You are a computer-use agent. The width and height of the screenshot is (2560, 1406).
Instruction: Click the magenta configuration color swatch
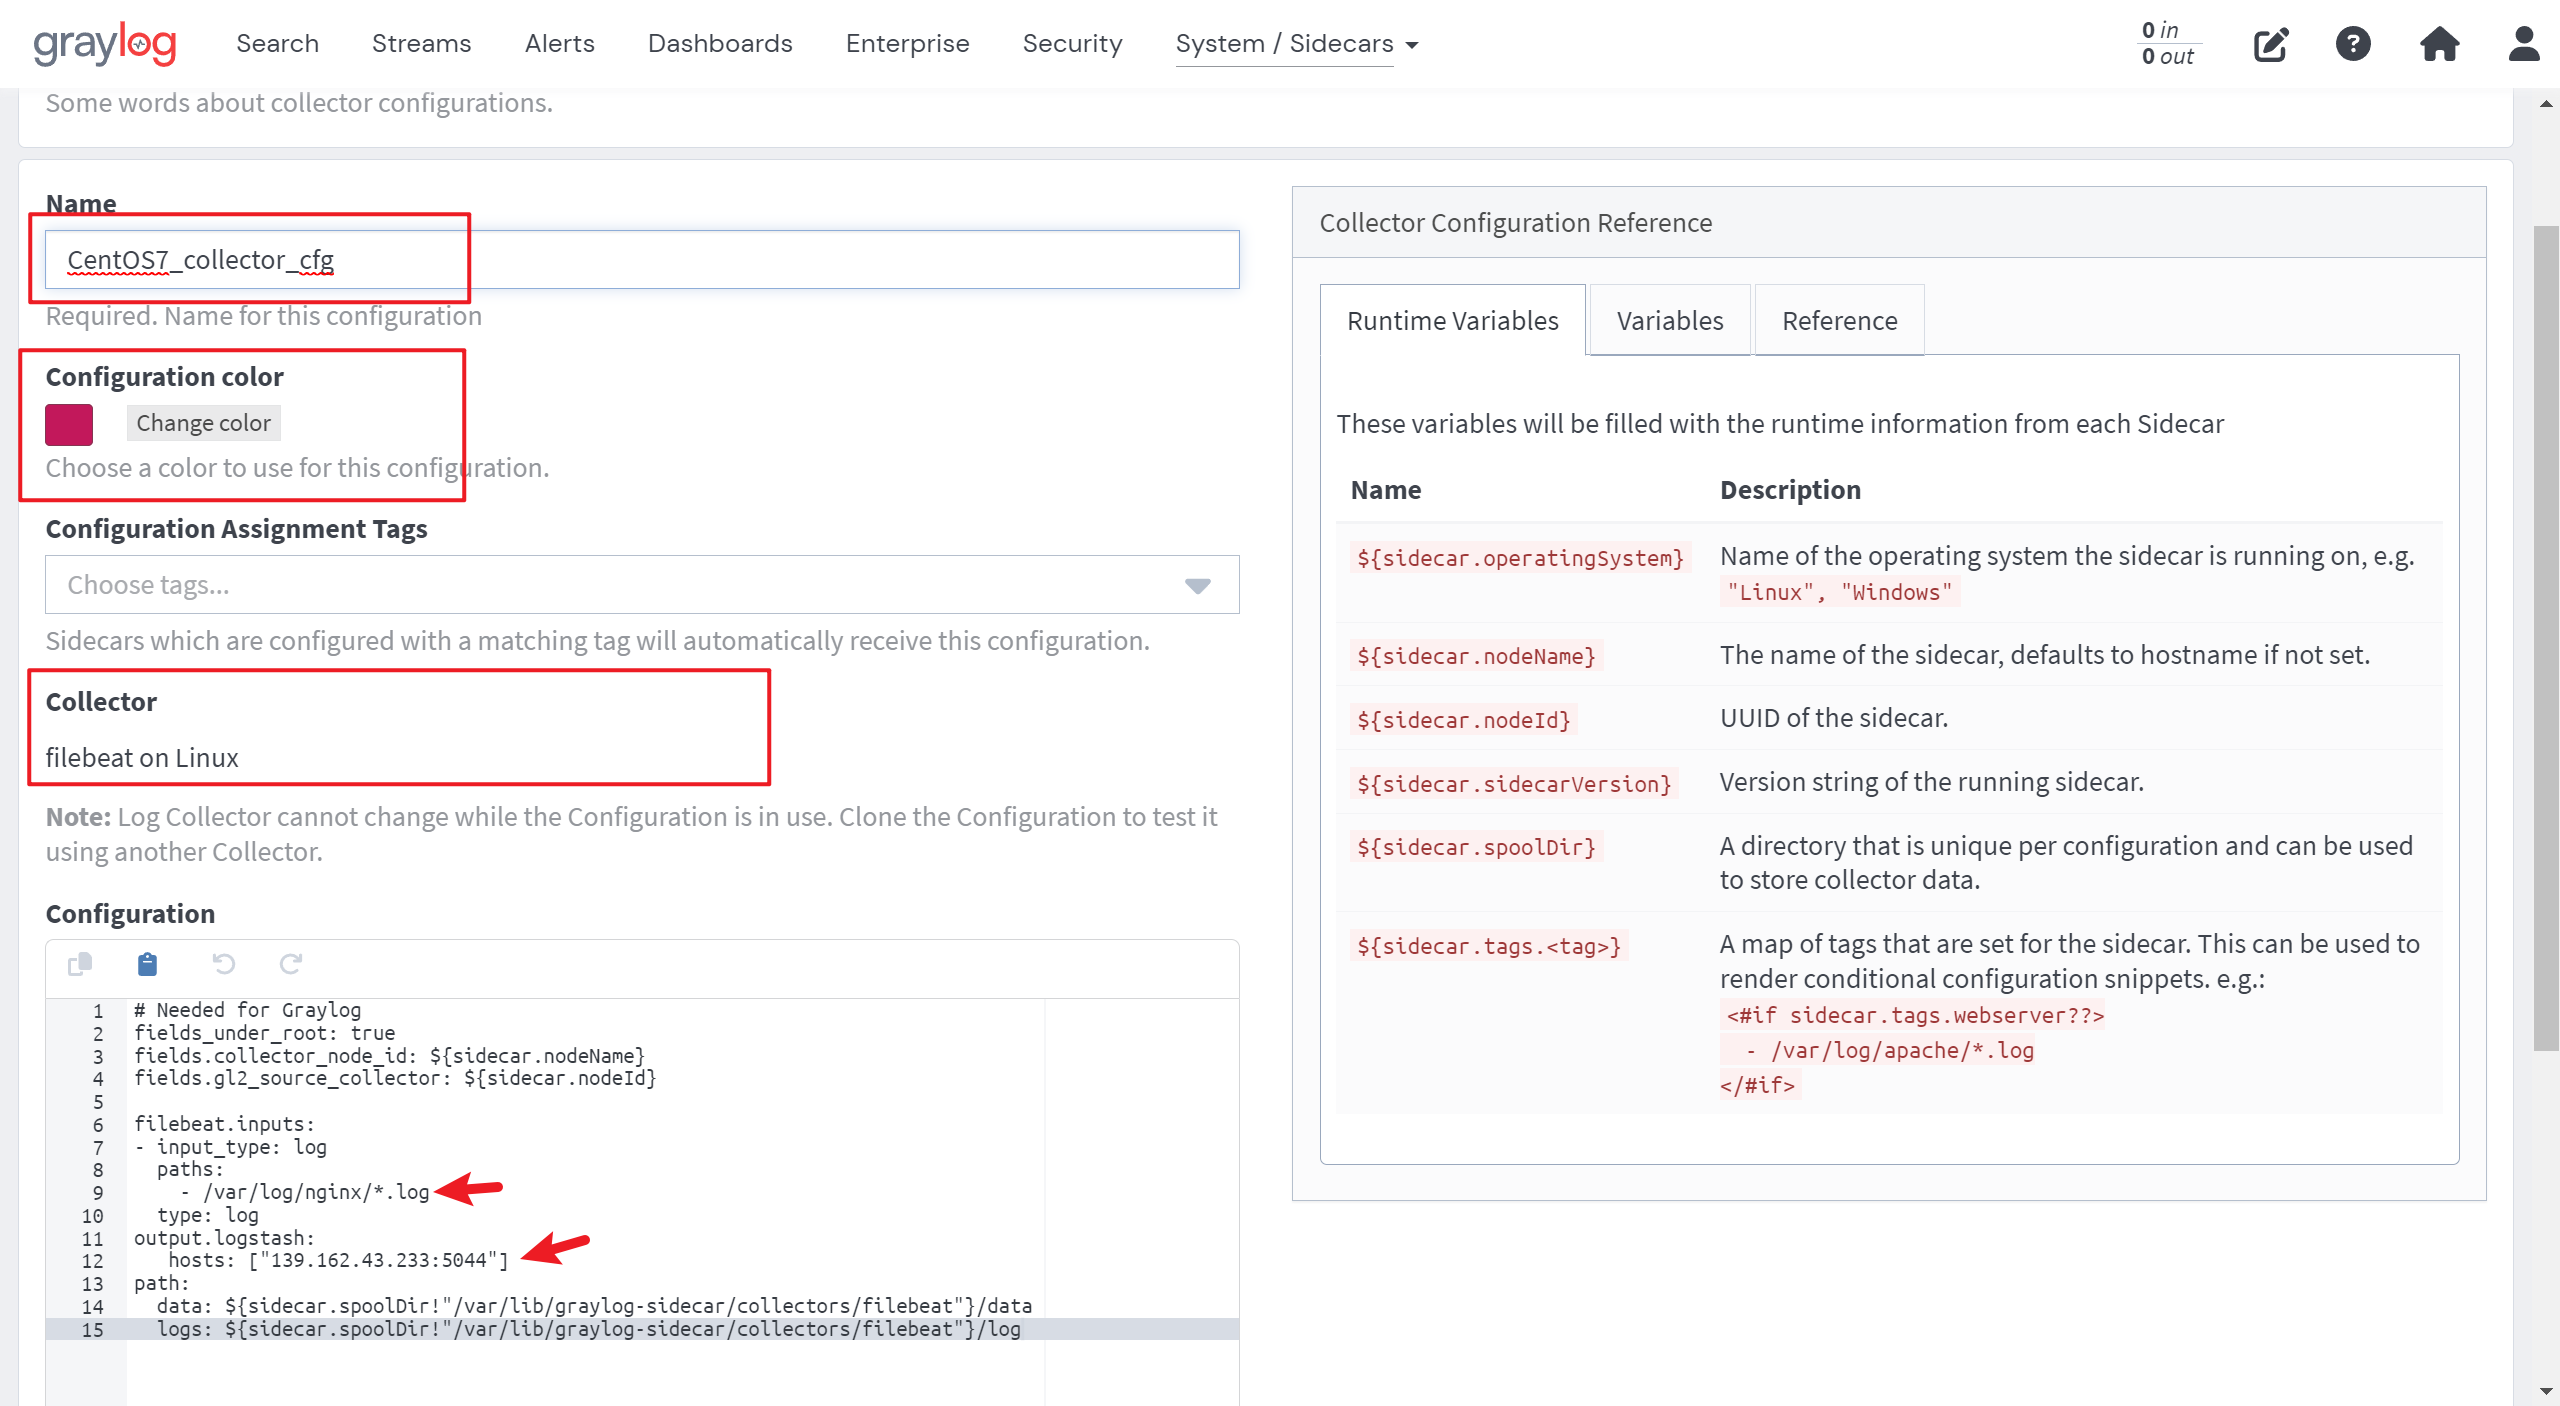[69, 424]
